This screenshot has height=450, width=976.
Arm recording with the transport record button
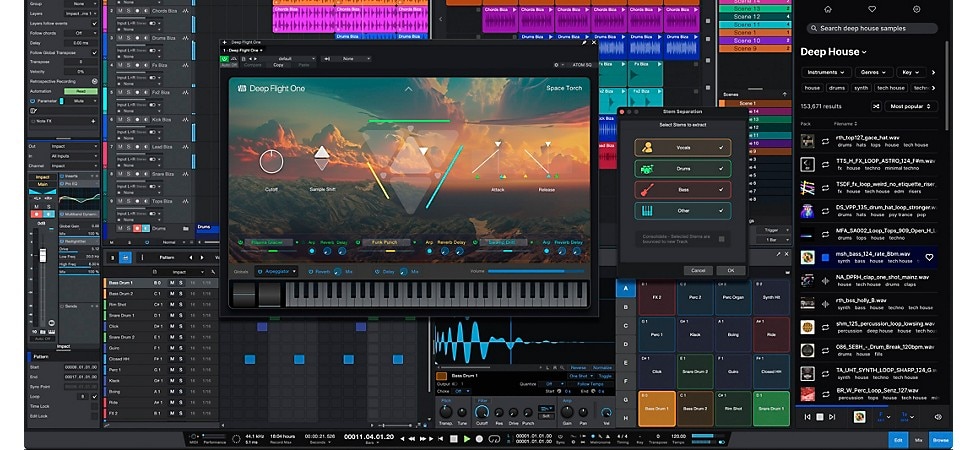click(x=481, y=439)
